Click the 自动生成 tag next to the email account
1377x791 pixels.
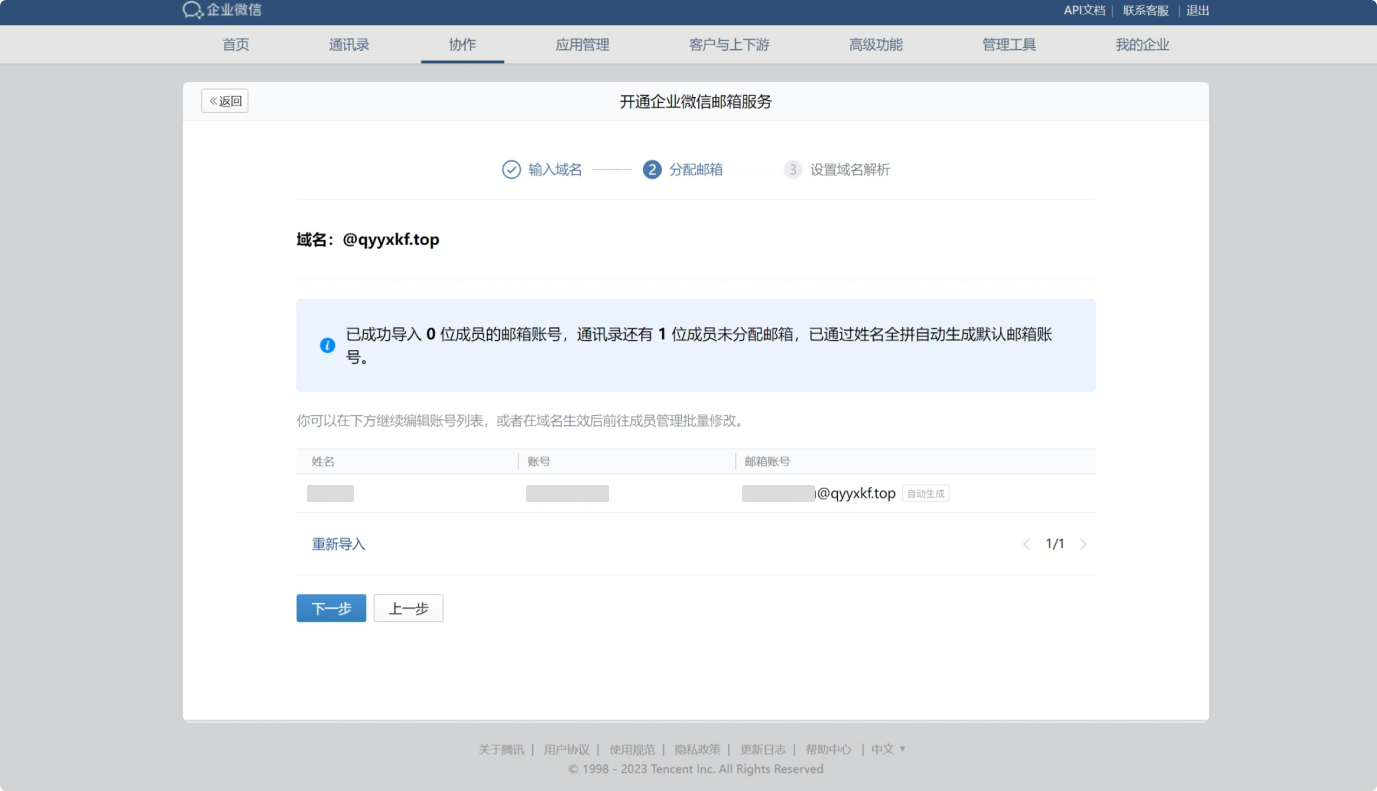click(x=925, y=493)
